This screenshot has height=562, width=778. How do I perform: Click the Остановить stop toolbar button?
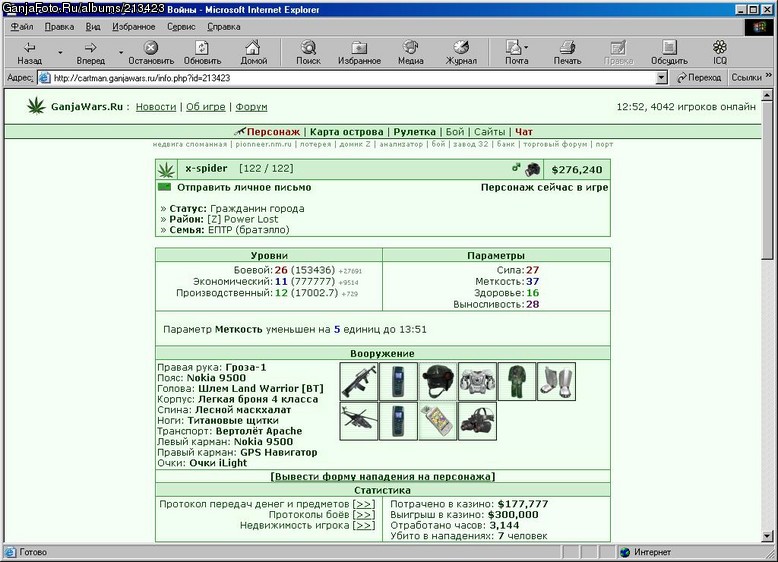click(x=151, y=53)
